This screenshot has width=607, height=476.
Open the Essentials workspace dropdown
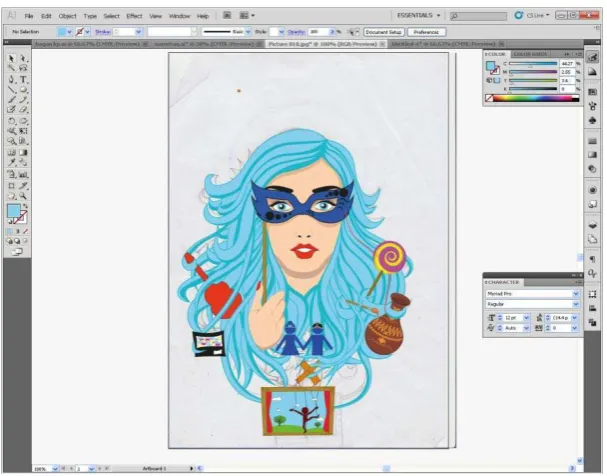click(x=419, y=15)
